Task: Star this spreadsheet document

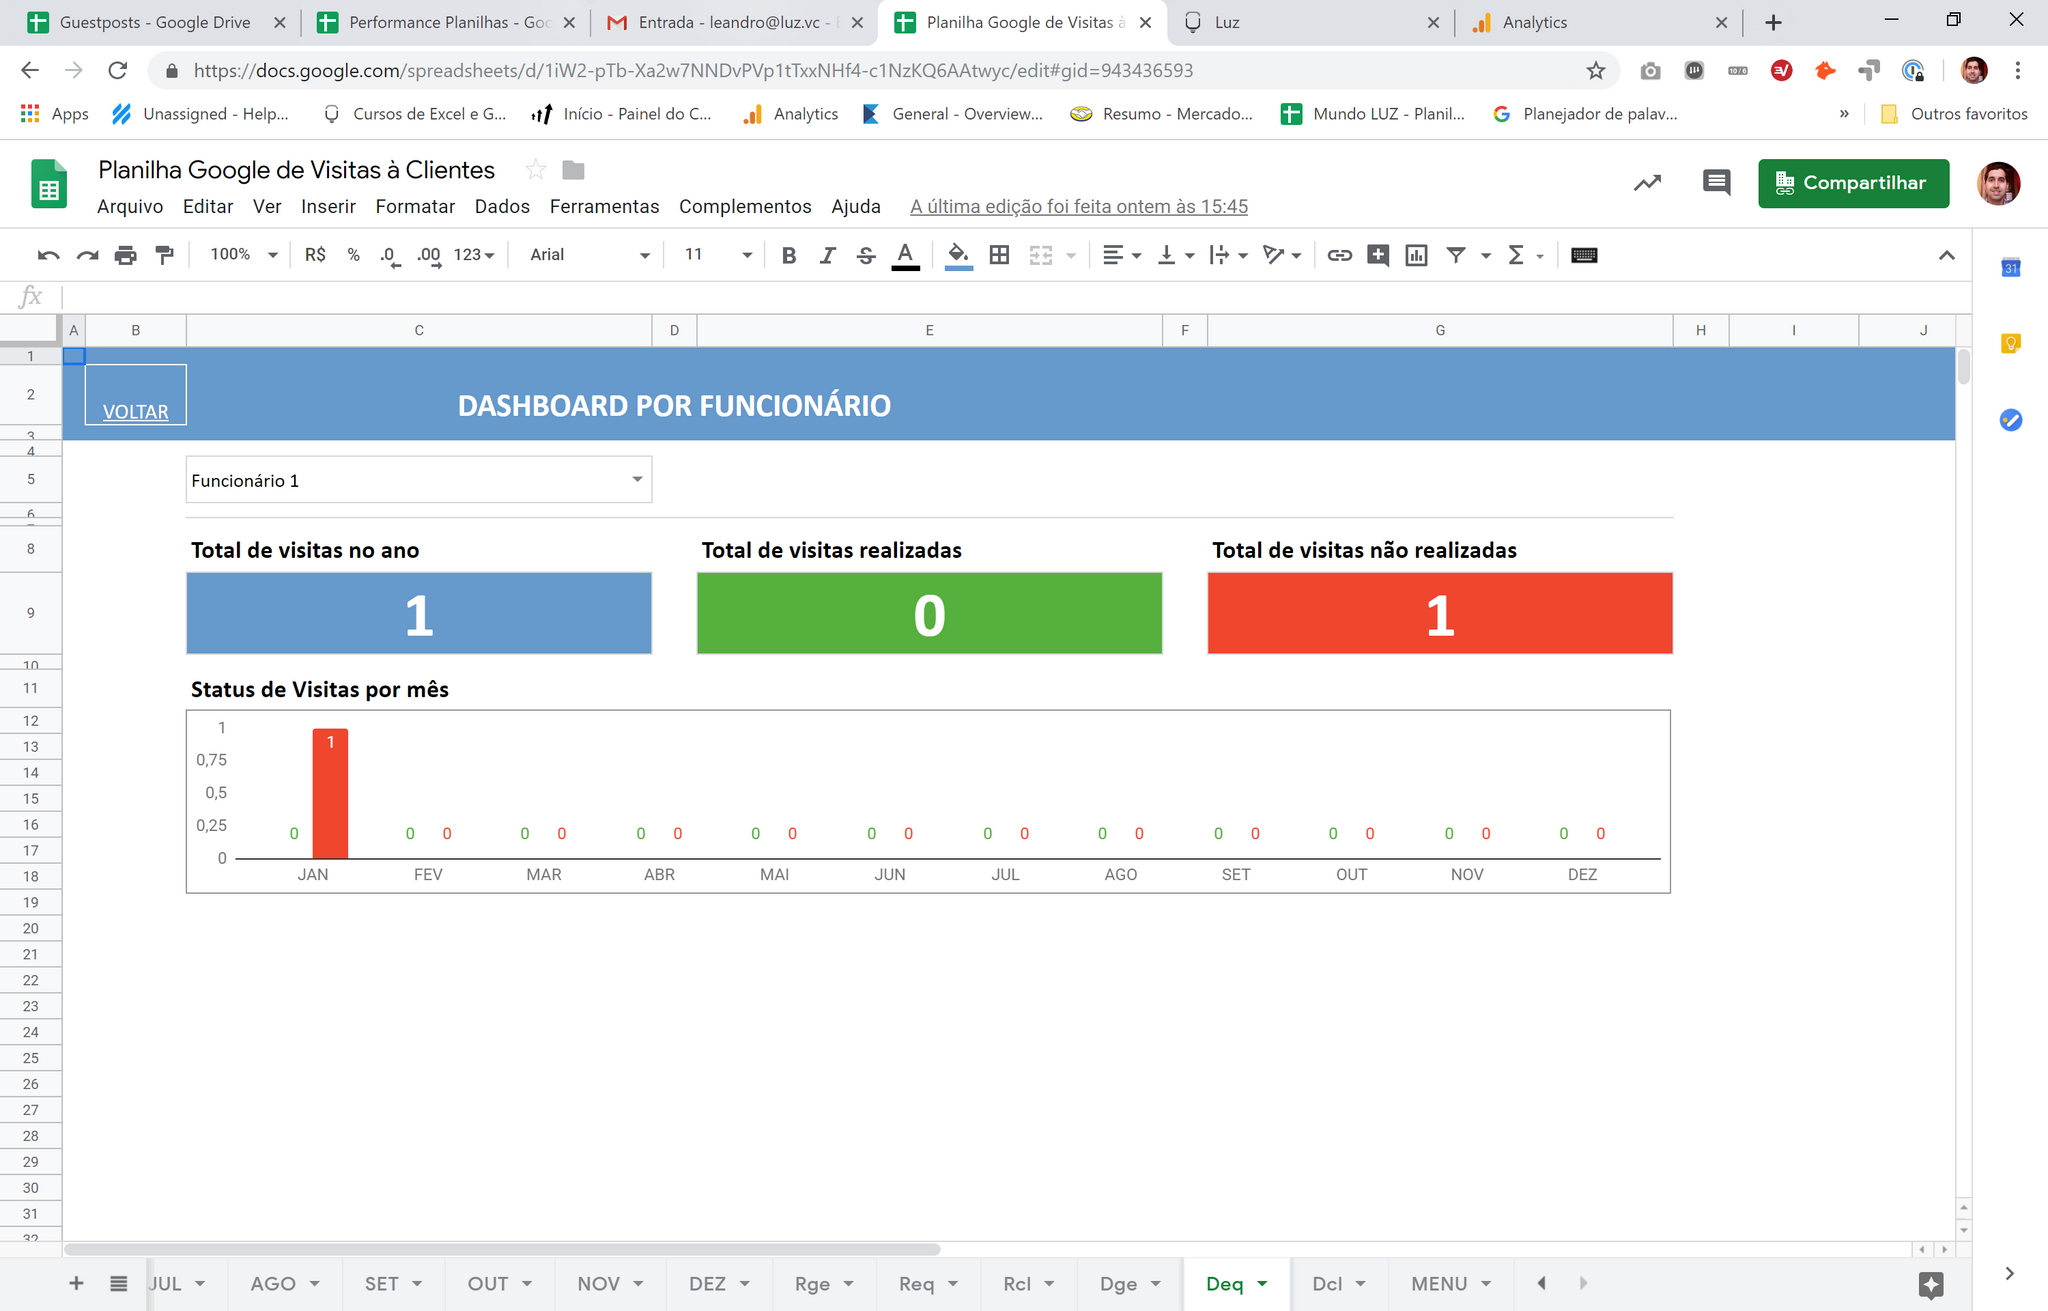Action: (536, 170)
